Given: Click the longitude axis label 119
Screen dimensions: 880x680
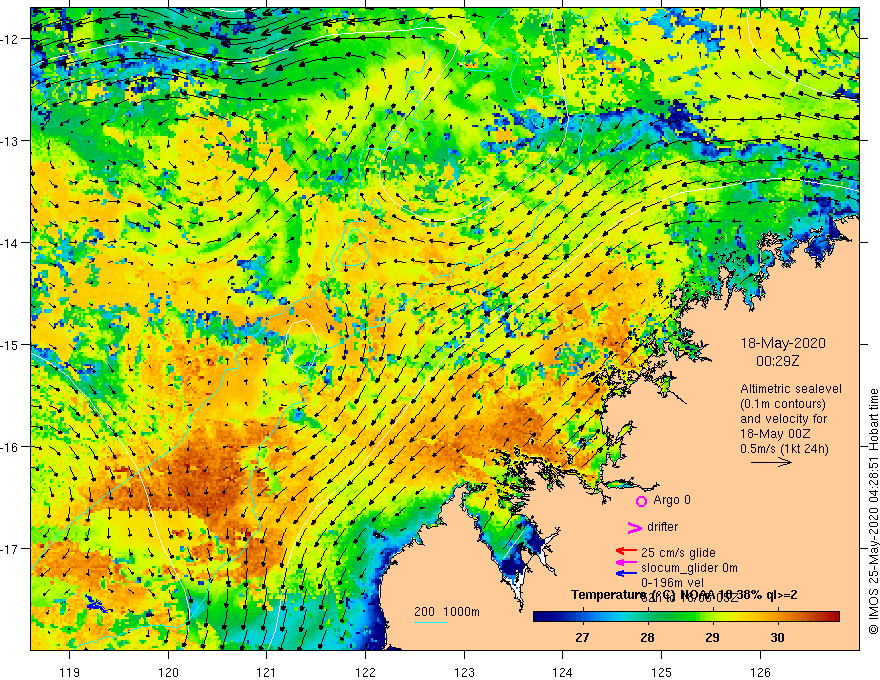Looking at the screenshot, I should (70, 672).
